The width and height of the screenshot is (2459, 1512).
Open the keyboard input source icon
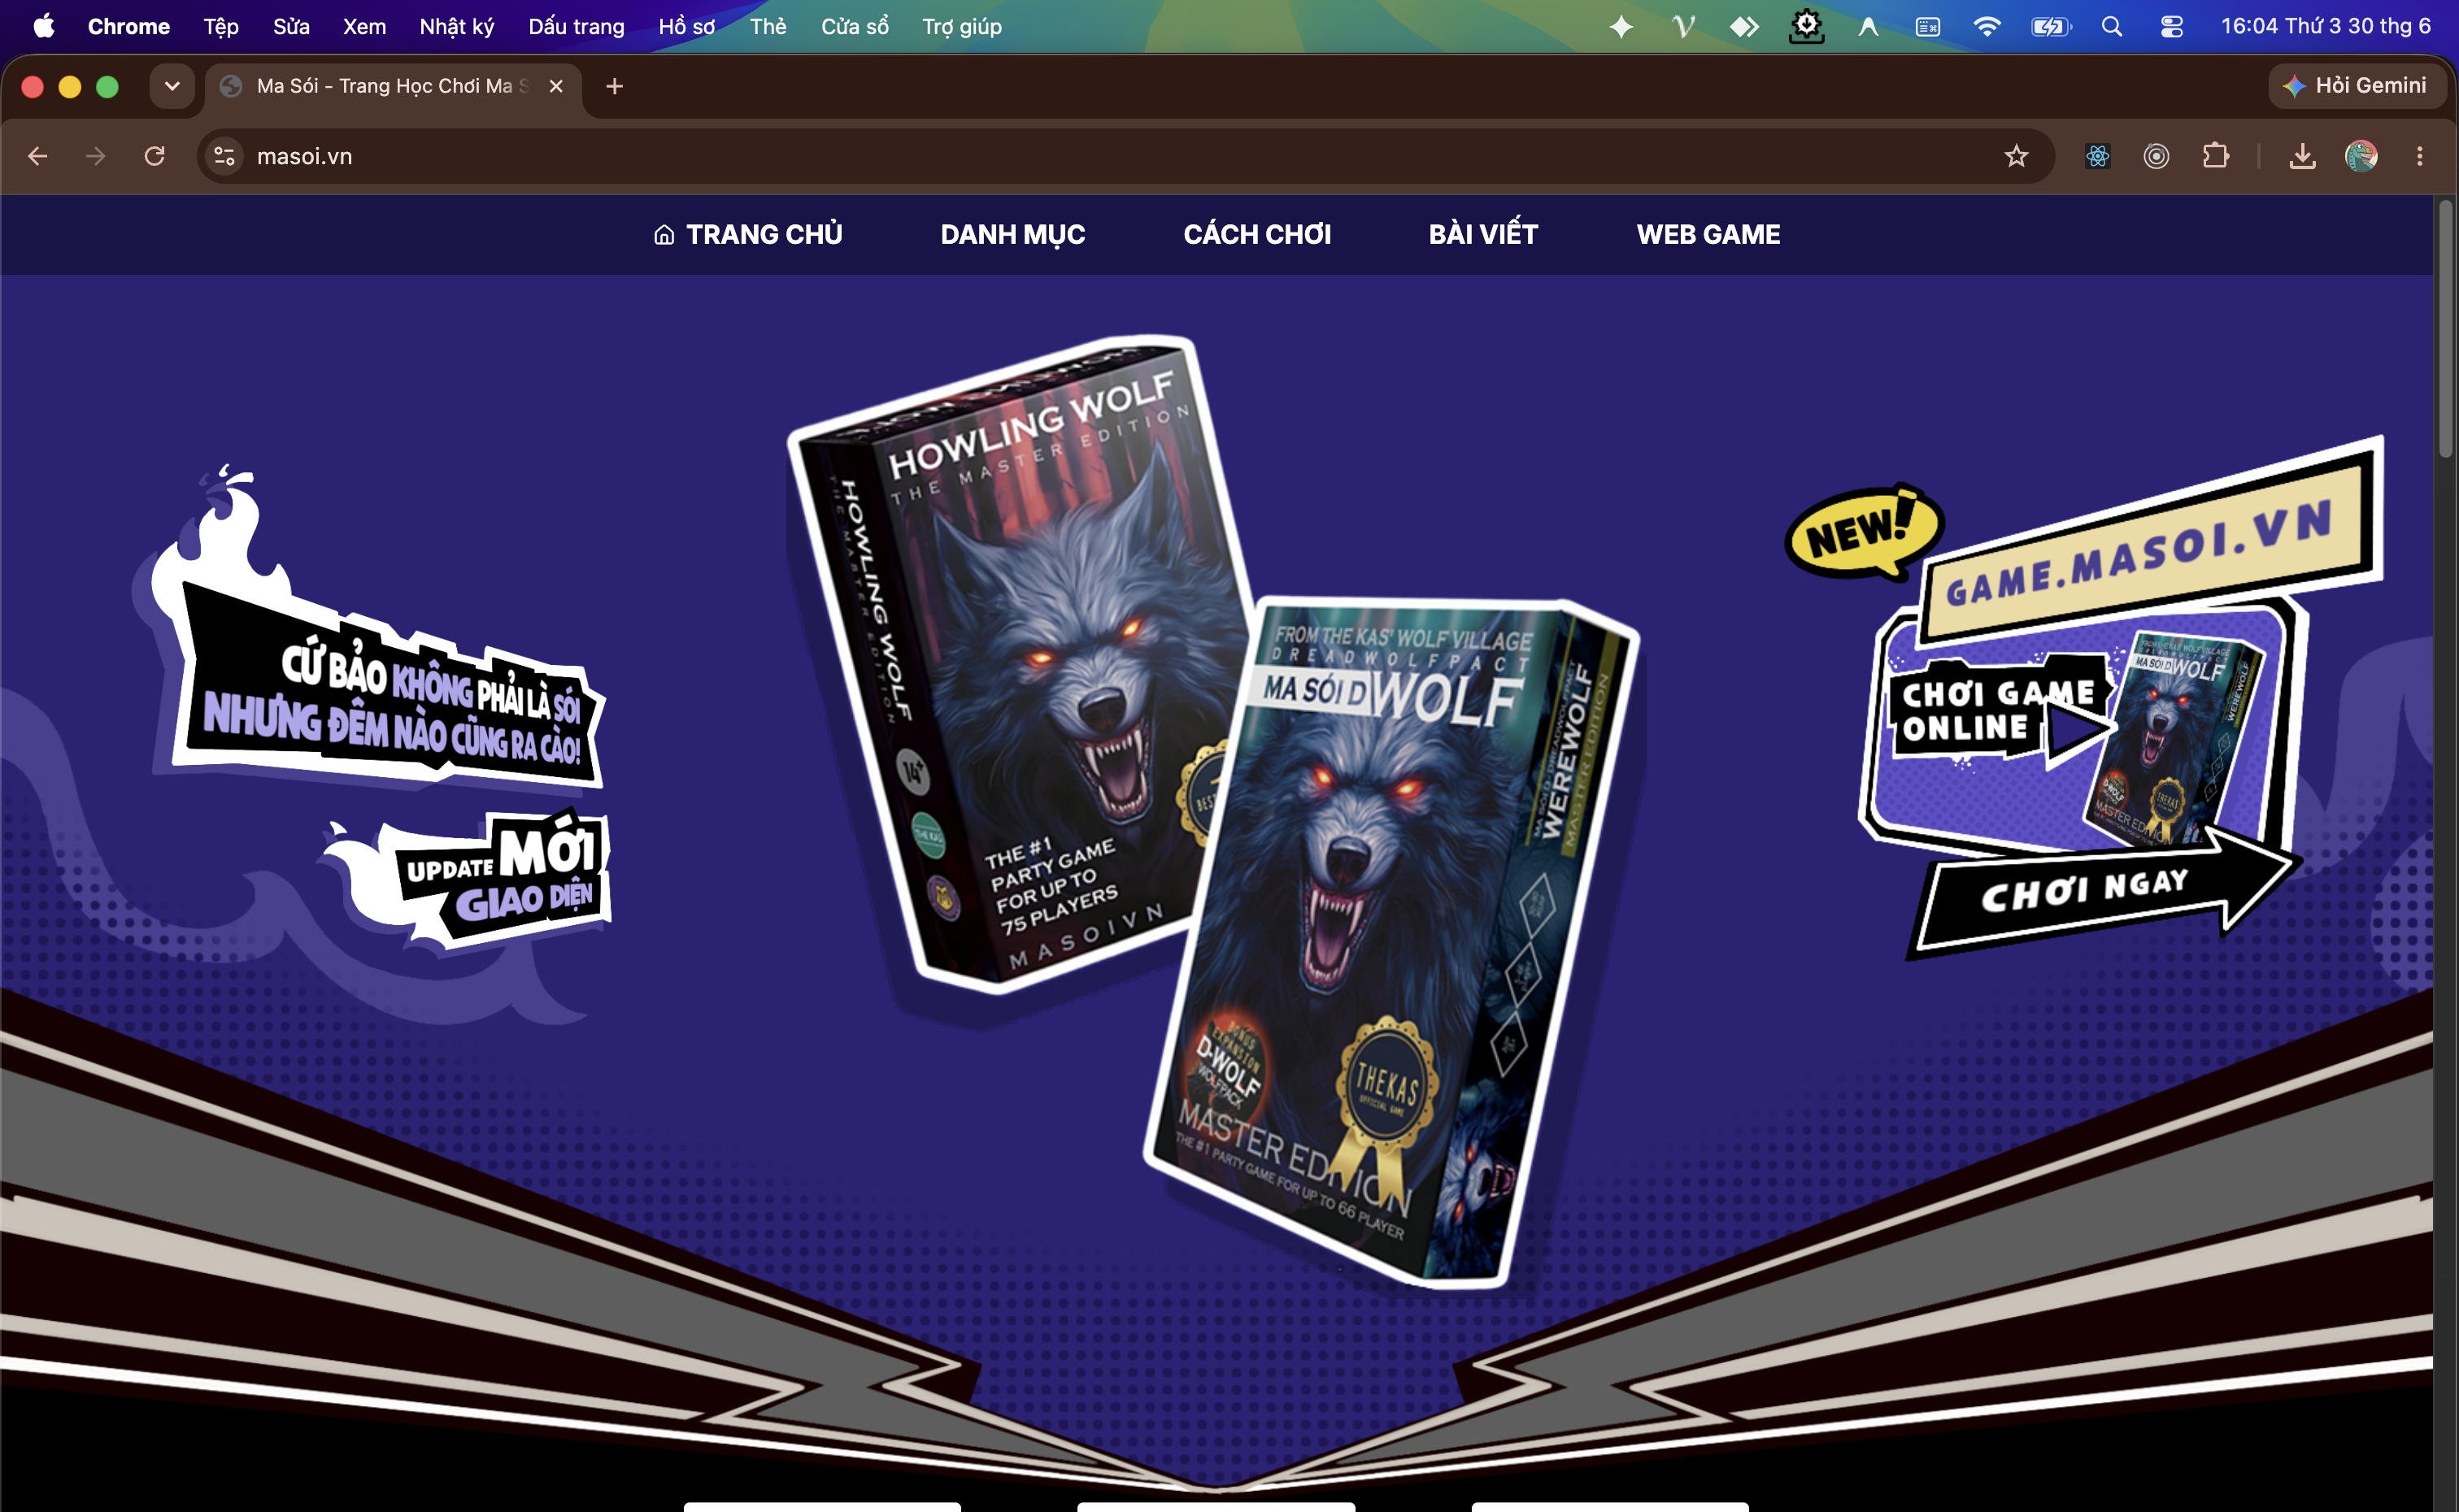(1927, 26)
